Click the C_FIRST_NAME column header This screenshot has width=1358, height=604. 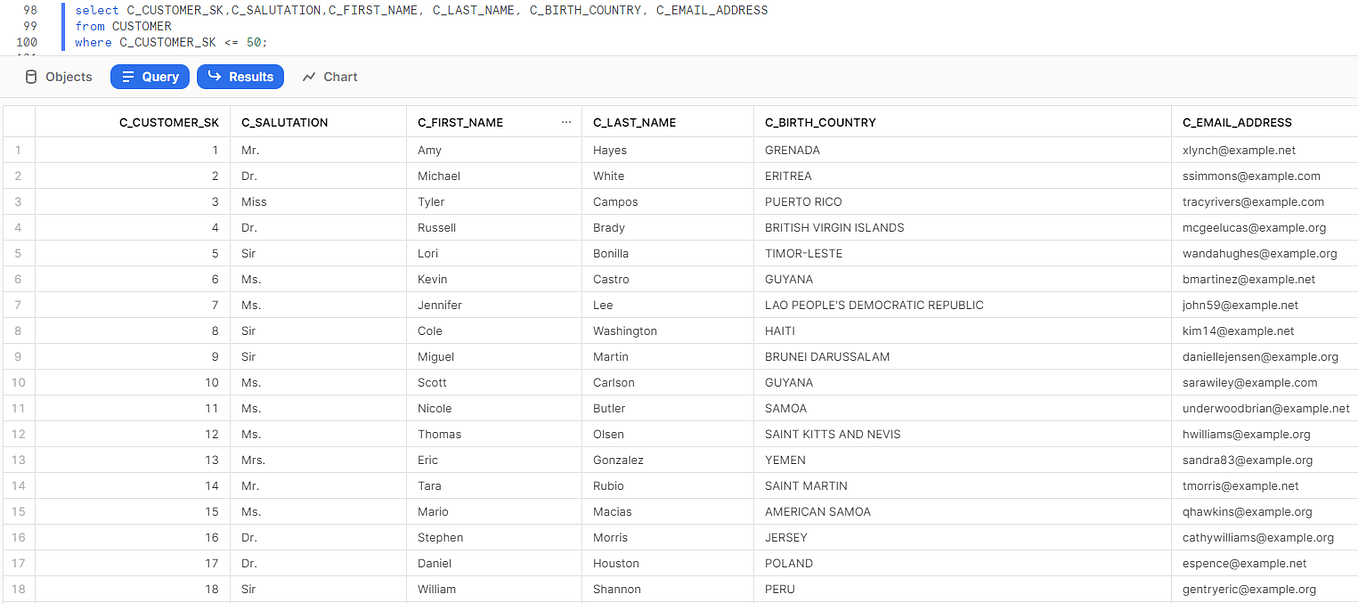pos(460,122)
